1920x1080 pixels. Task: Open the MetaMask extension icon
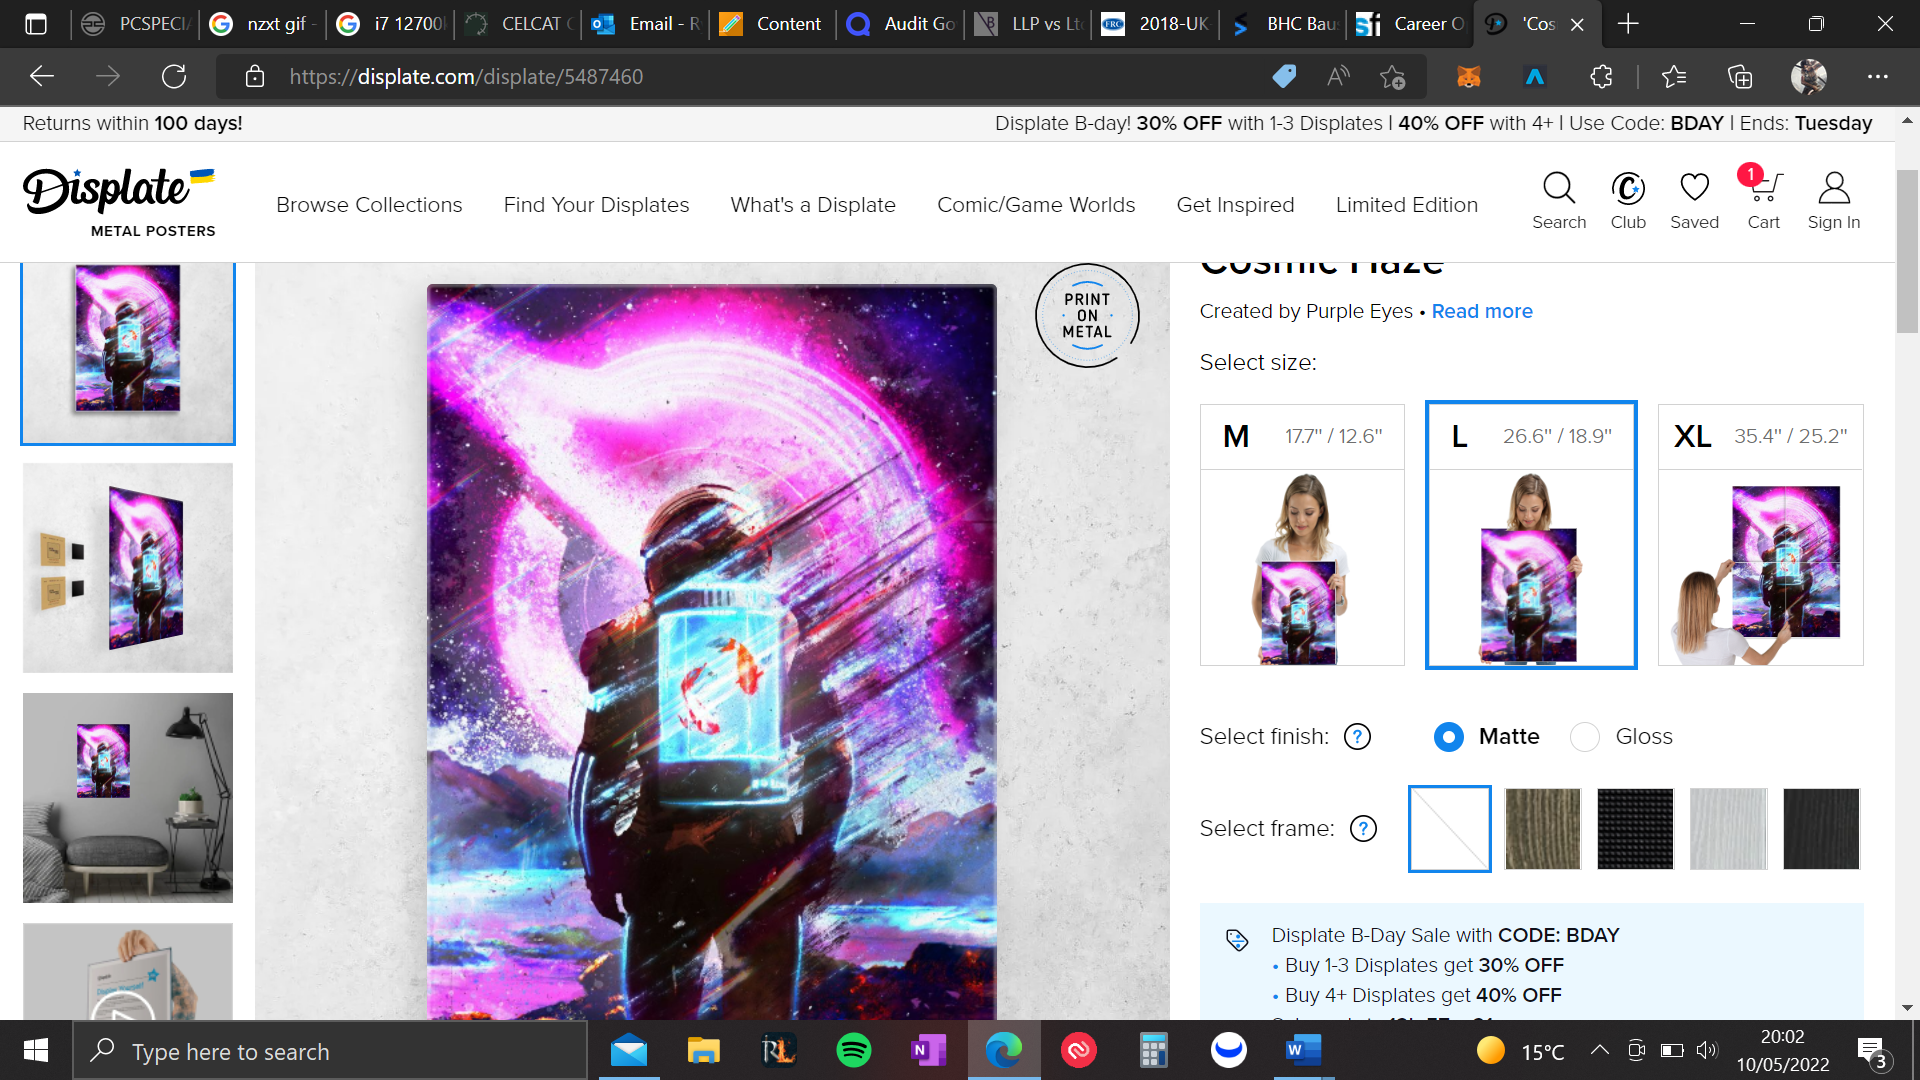(1469, 76)
